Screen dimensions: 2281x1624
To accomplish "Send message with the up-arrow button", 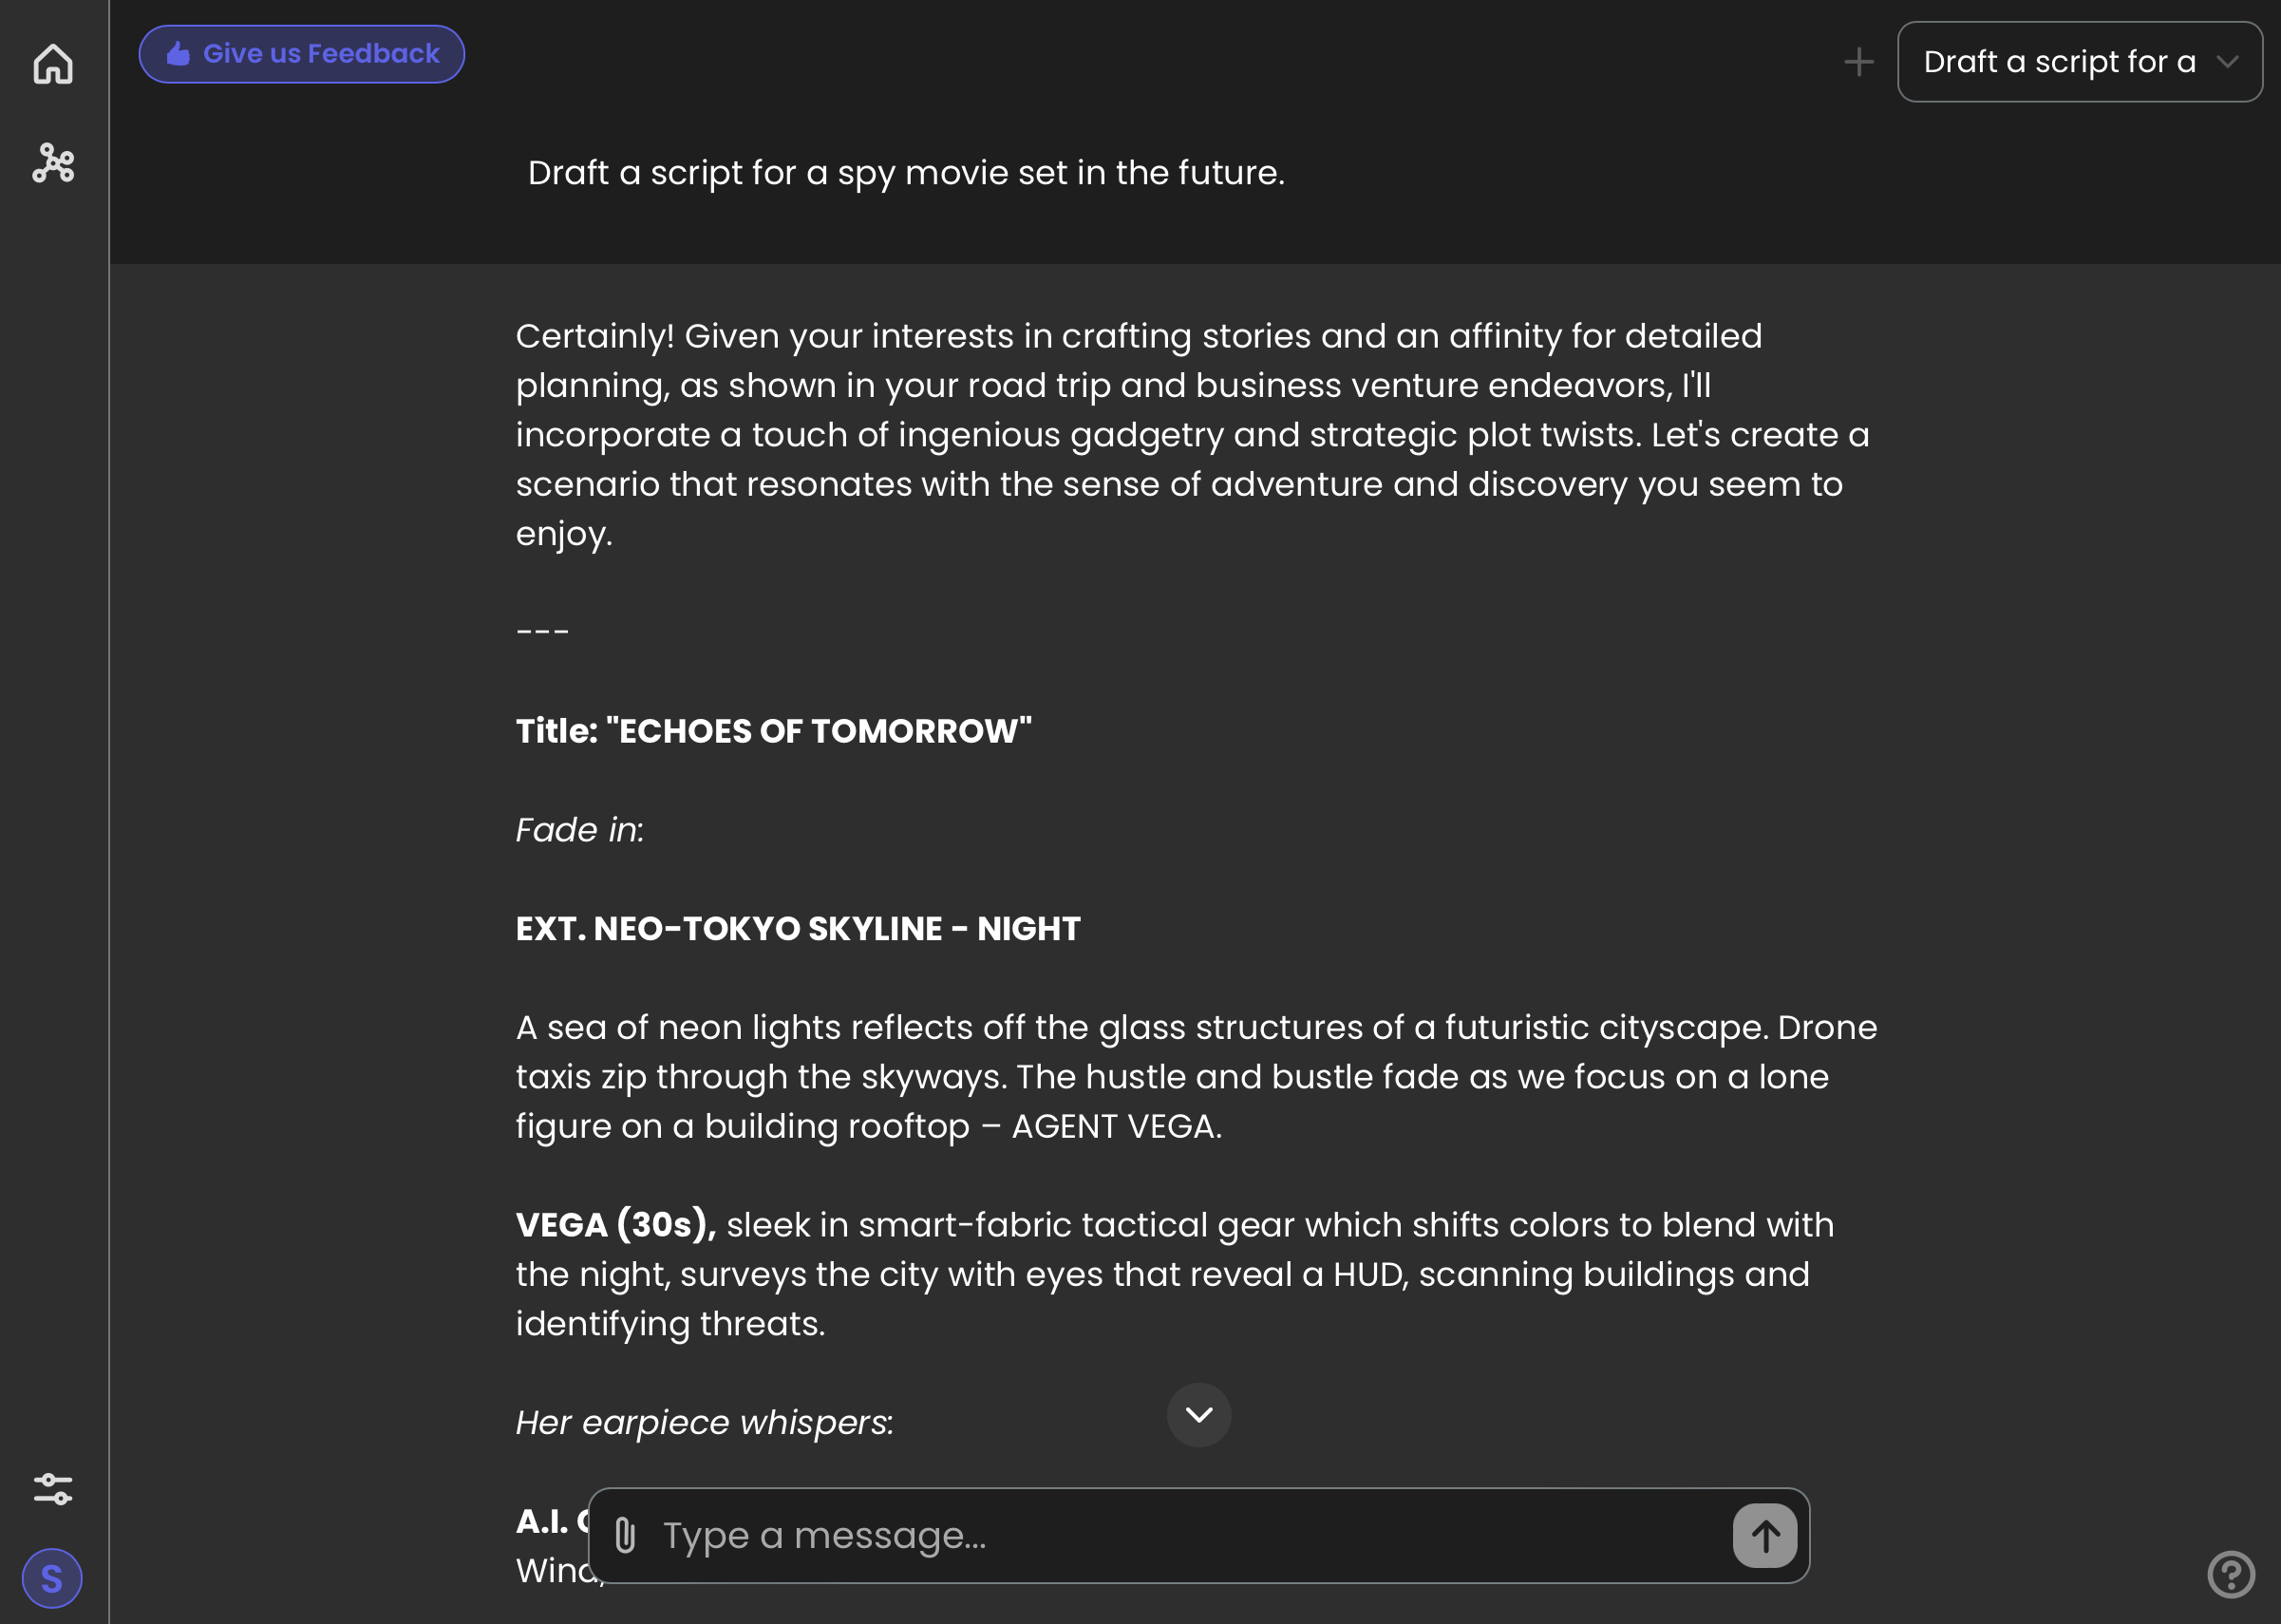I will point(1764,1535).
